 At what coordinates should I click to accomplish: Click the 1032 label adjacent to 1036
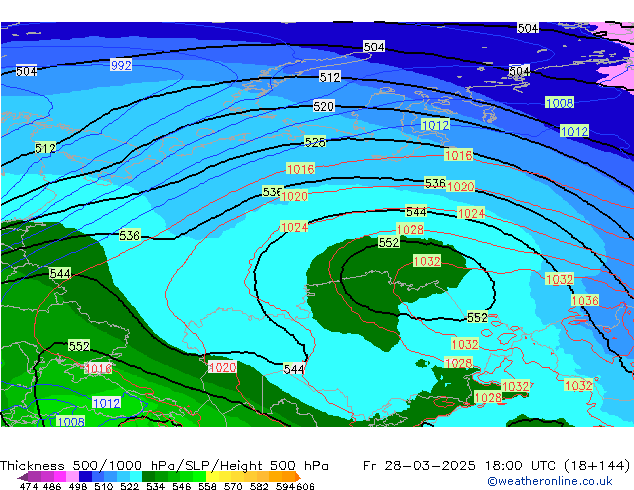point(559,279)
